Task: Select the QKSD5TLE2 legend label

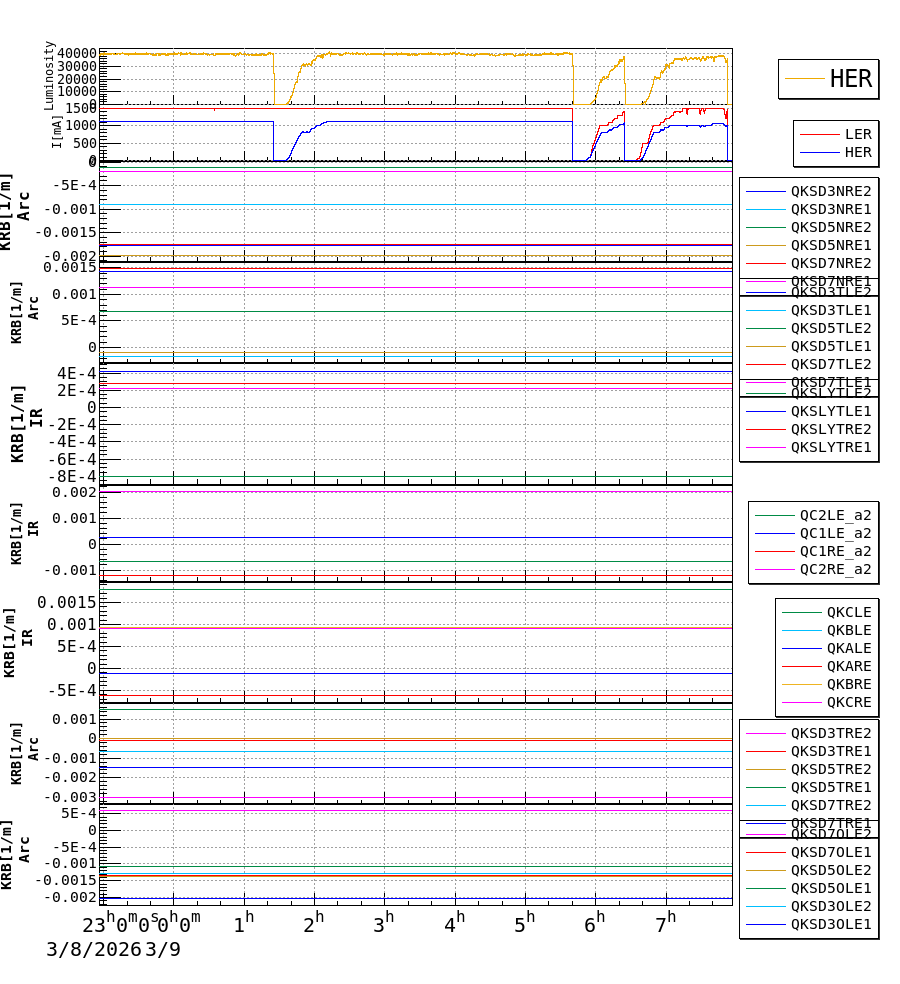Action: point(830,329)
